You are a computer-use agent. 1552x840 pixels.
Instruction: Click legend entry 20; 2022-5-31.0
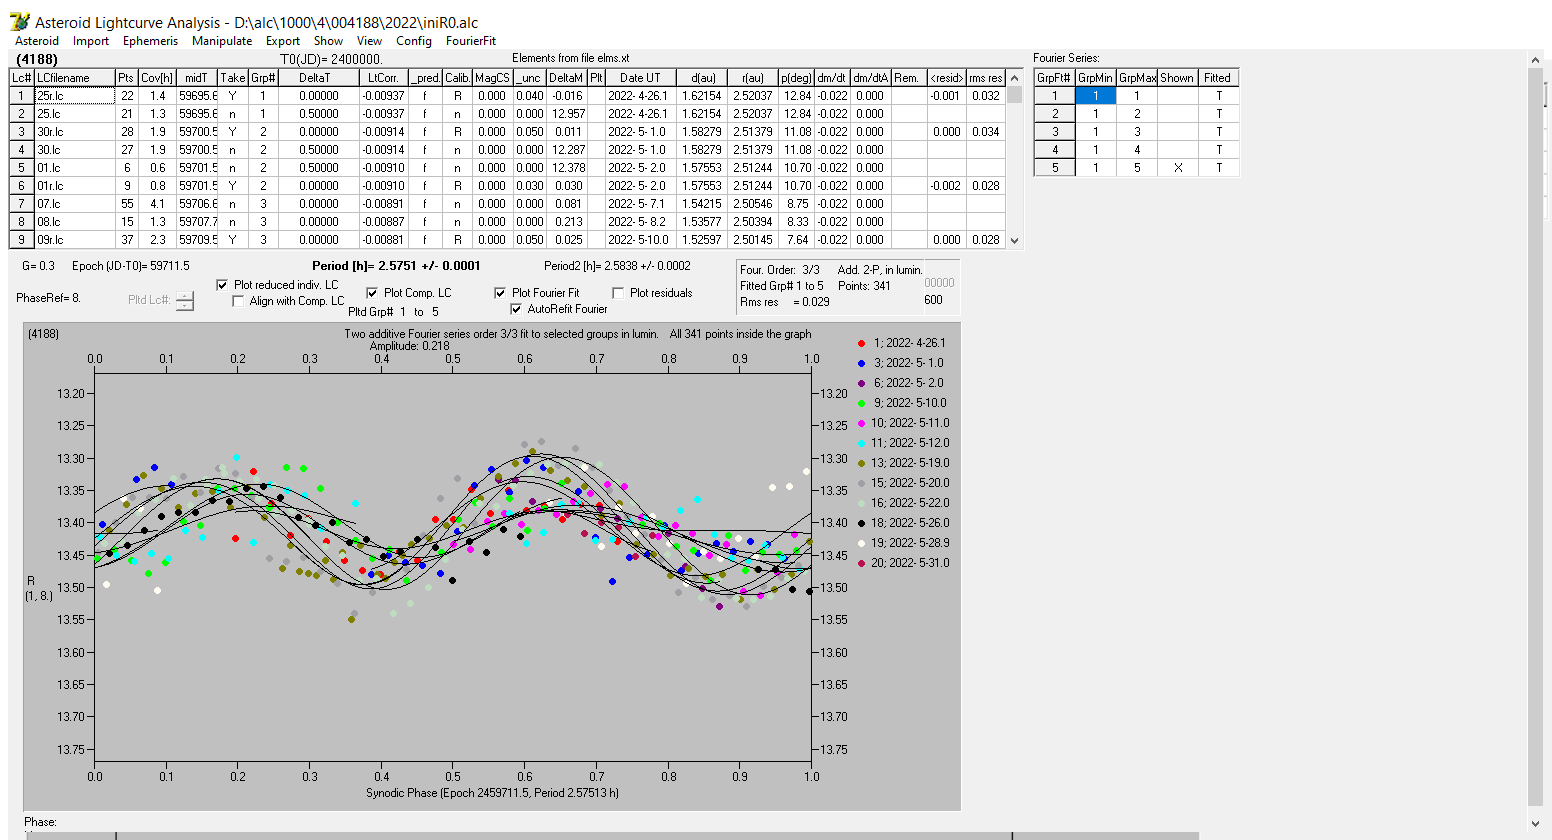[x=910, y=563]
